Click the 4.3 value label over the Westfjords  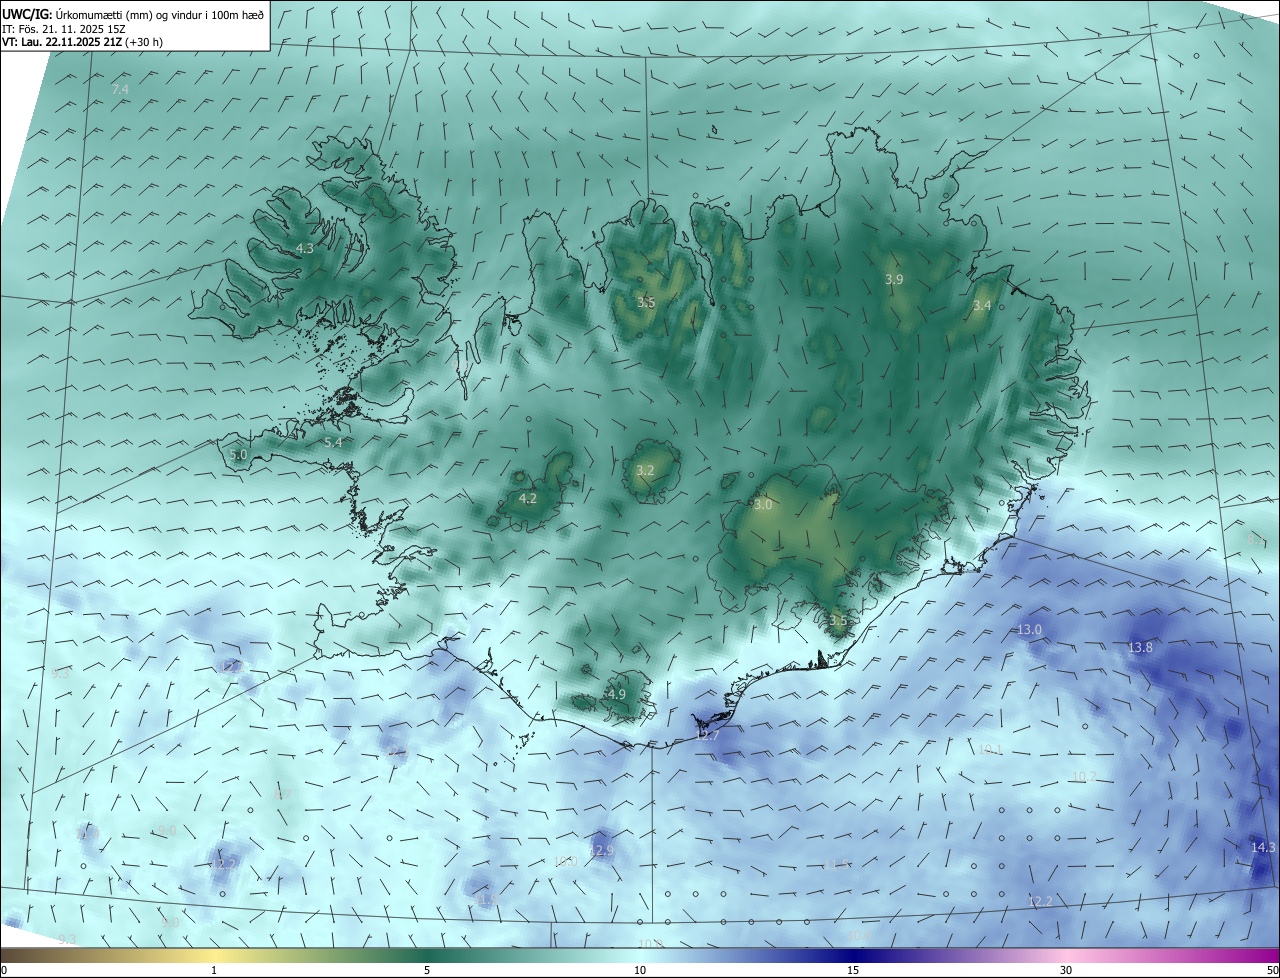pos(305,248)
